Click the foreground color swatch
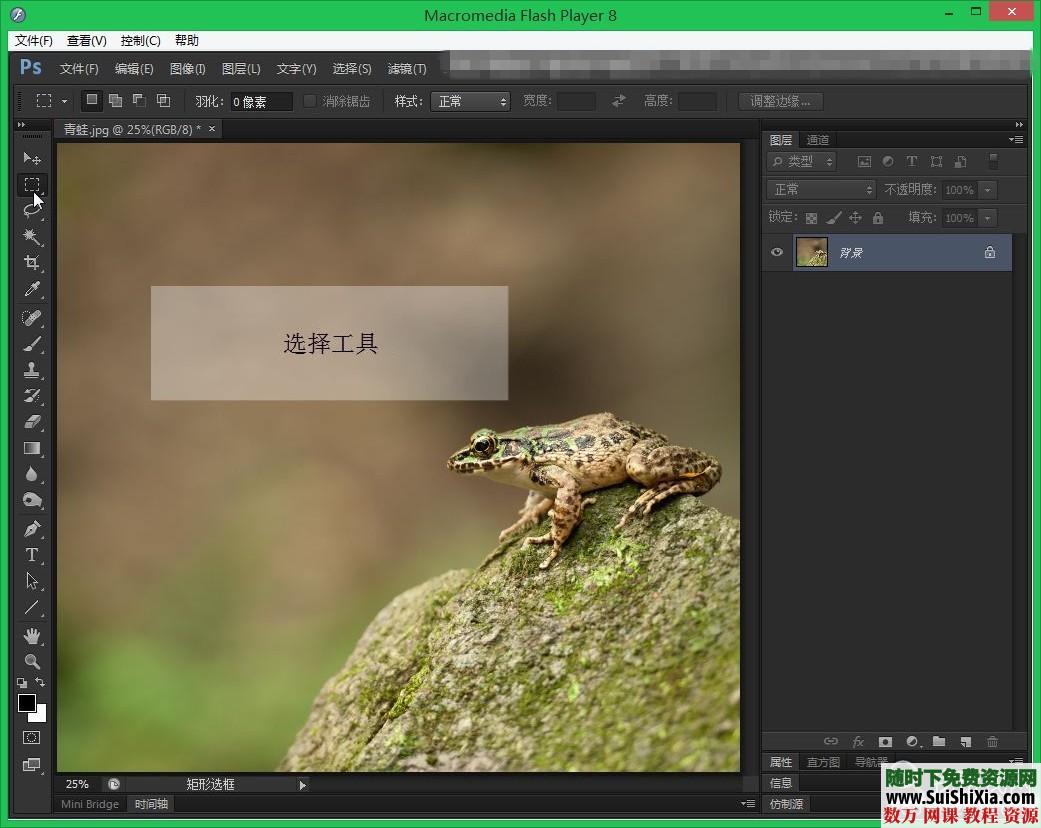The width and height of the screenshot is (1041, 828). tap(27, 704)
